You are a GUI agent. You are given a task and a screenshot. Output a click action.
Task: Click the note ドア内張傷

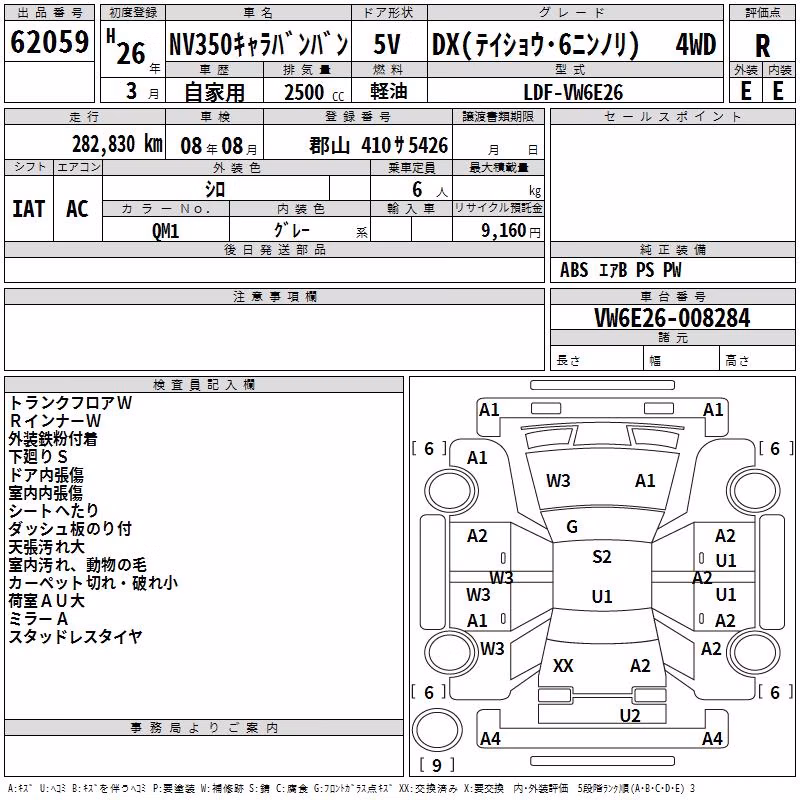[x=46, y=474]
